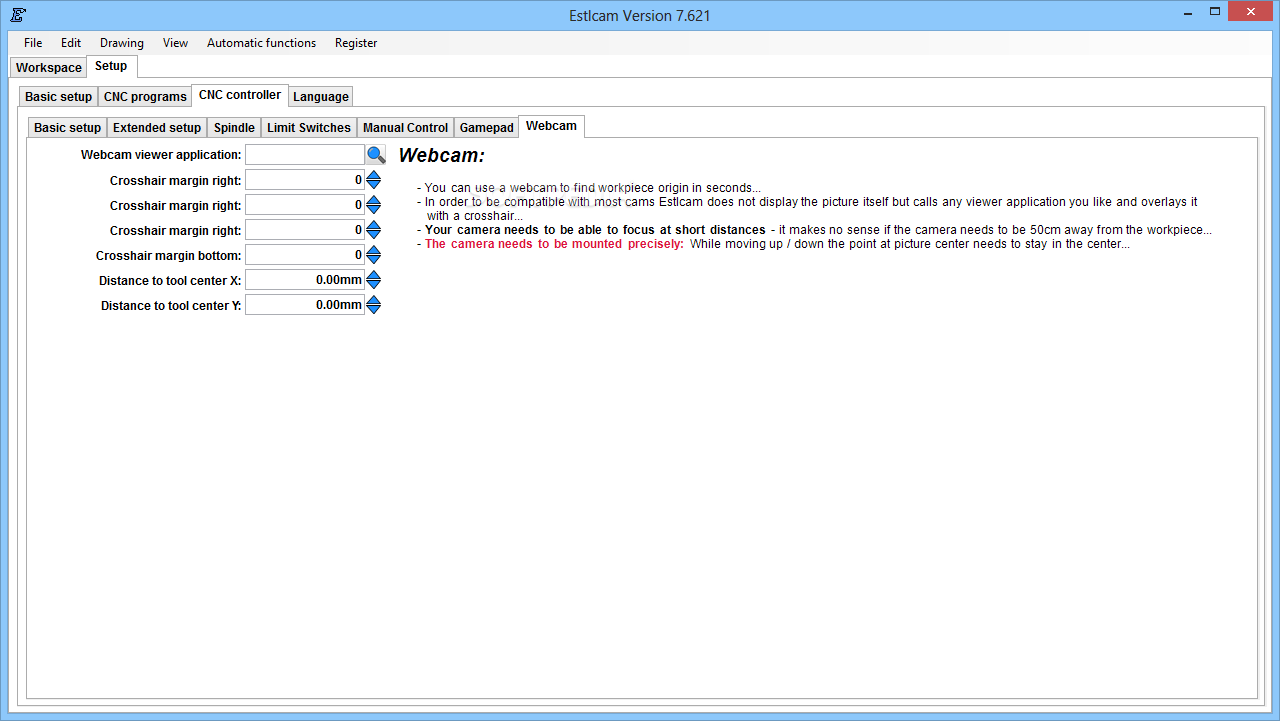This screenshot has height=721, width=1280.
Task: Open the Register menu
Action: point(356,43)
